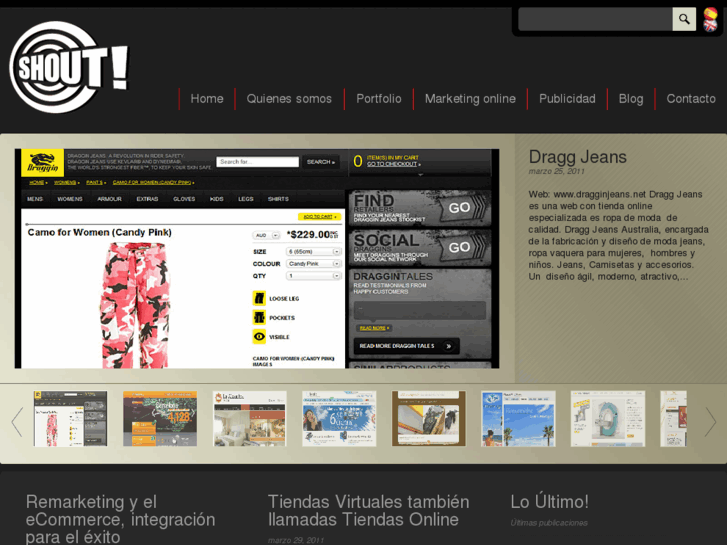This screenshot has height=545, width=727.
Task: Open Remarketing y el eCommerce article
Action: (121, 519)
